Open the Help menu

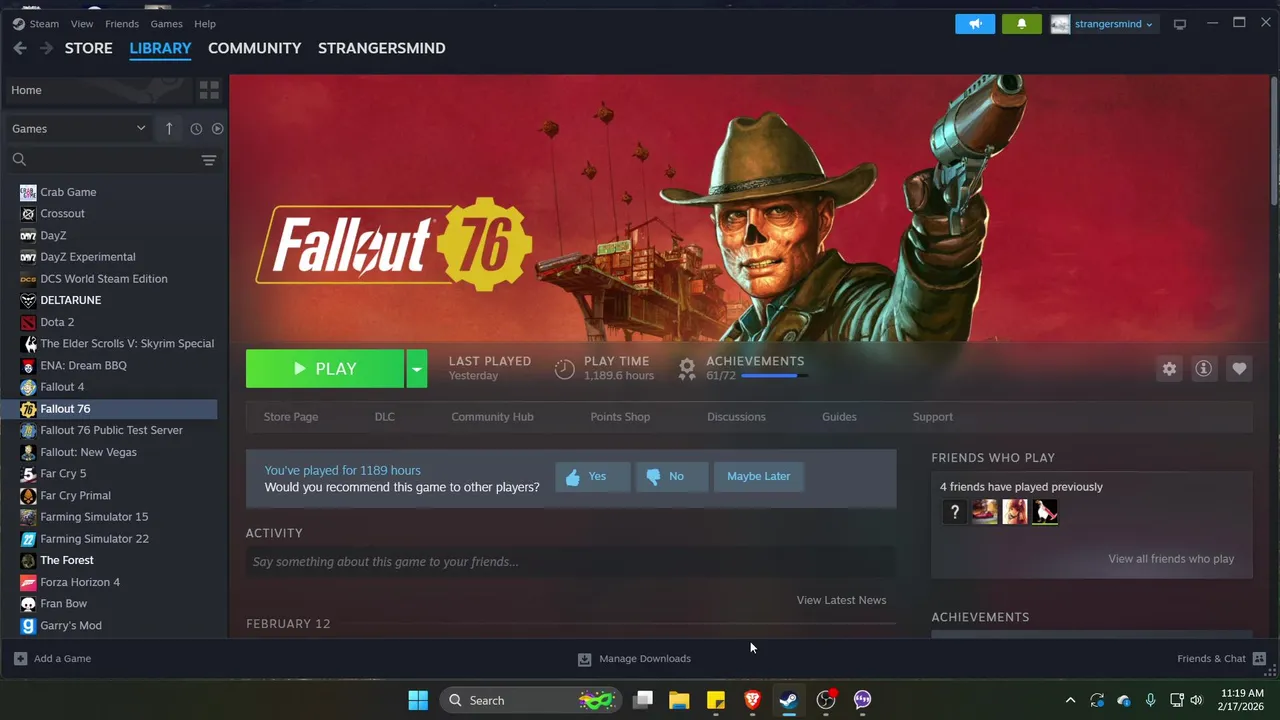tap(205, 24)
